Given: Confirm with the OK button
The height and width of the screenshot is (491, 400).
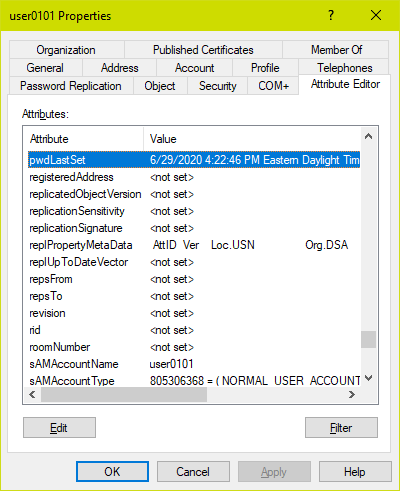Looking at the screenshot, I should [x=112, y=472].
